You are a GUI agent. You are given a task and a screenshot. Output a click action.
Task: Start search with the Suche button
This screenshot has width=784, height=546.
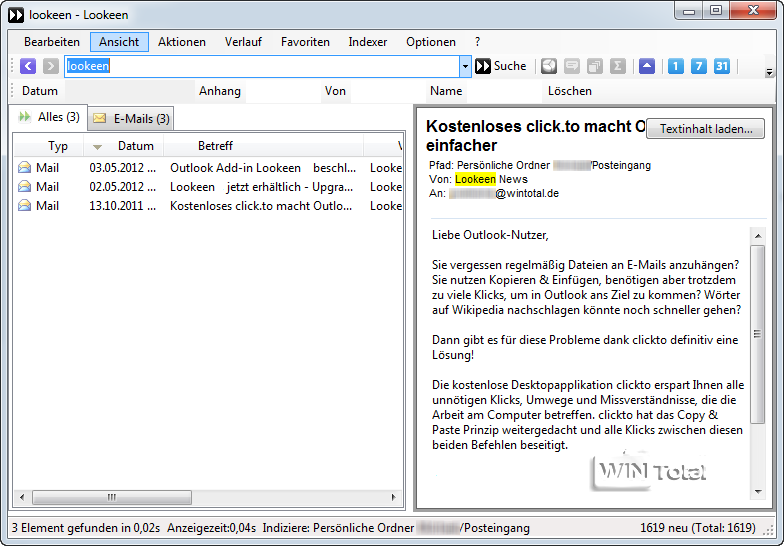pos(500,66)
